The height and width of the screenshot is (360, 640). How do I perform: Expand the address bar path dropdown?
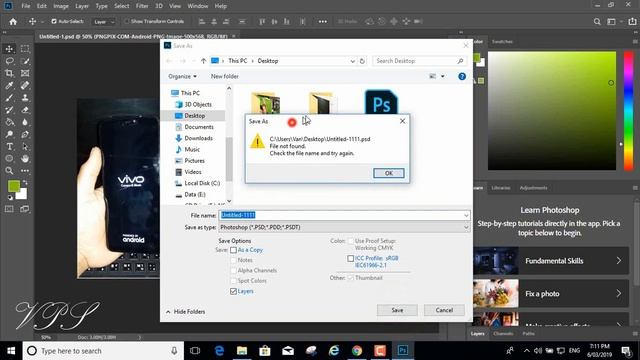click(352, 61)
